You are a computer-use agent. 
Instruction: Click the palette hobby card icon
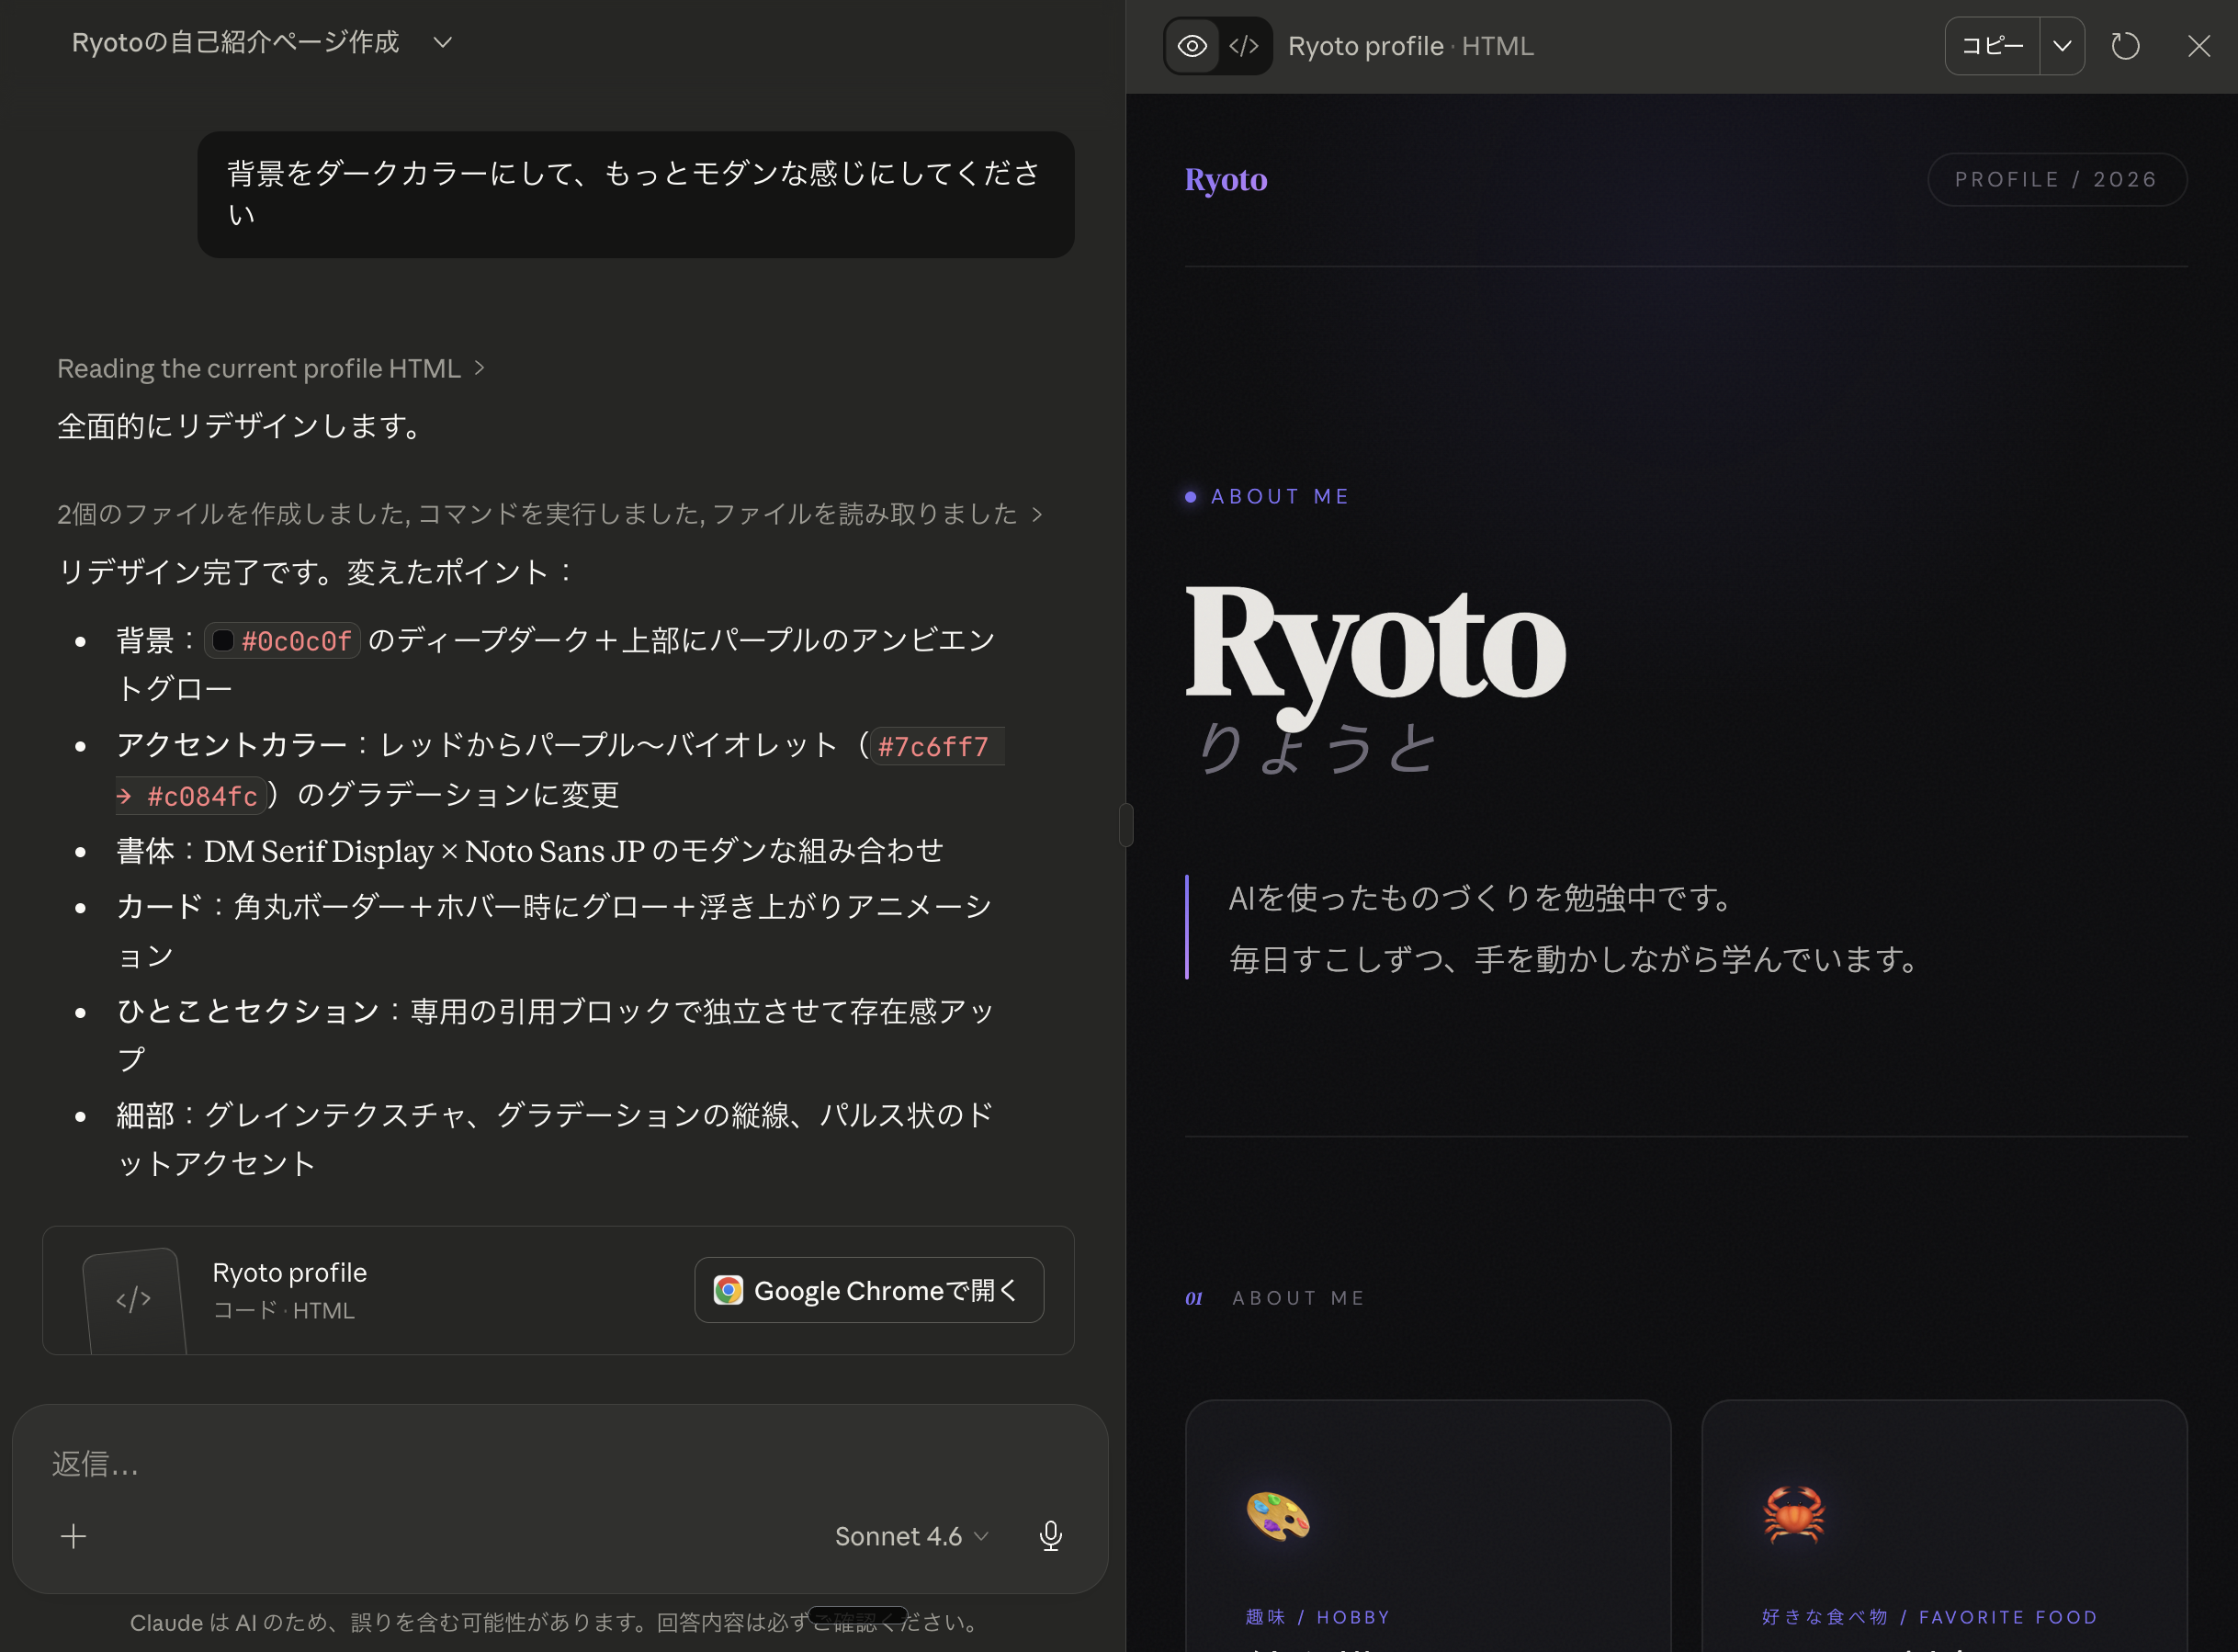coord(1277,1514)
